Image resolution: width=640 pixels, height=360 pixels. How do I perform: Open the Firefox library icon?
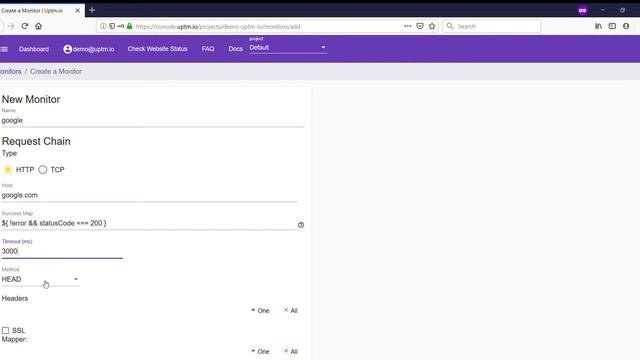[598, 26]
